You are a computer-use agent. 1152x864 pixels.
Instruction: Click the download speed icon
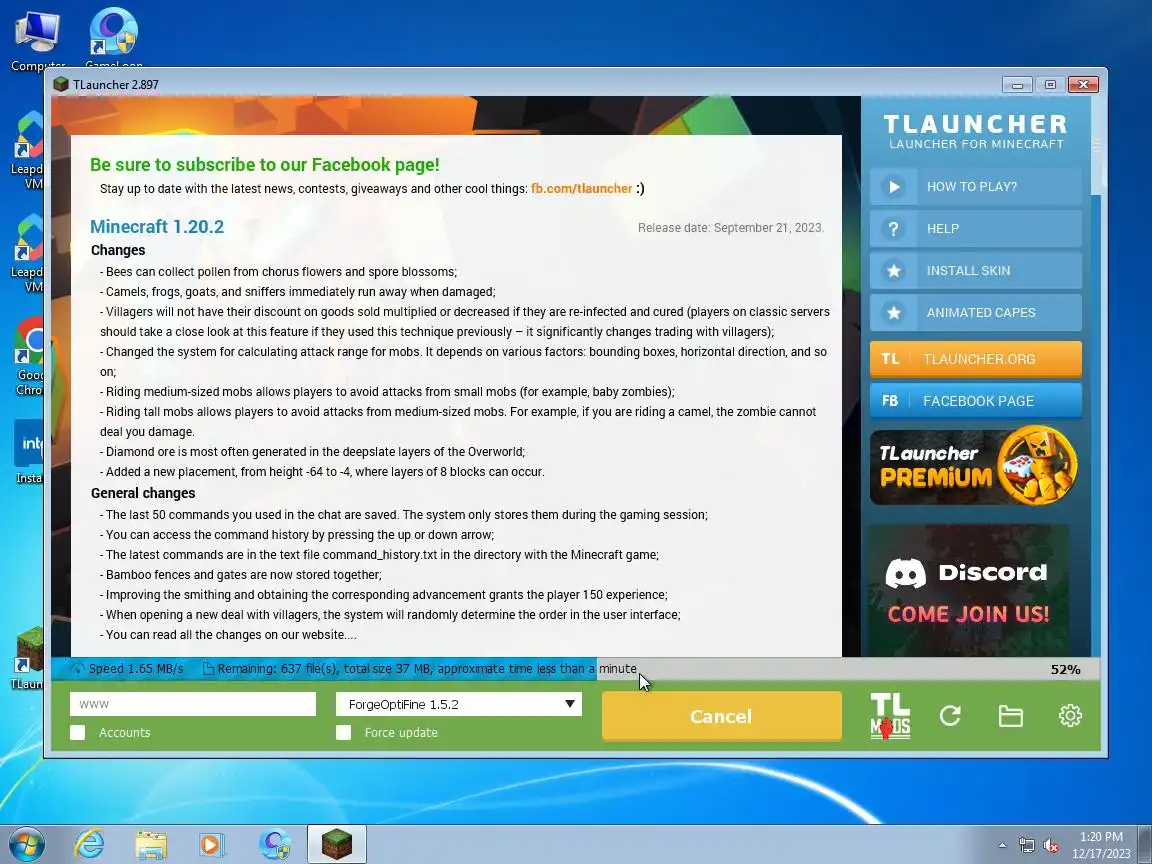(x=77, y=669)
